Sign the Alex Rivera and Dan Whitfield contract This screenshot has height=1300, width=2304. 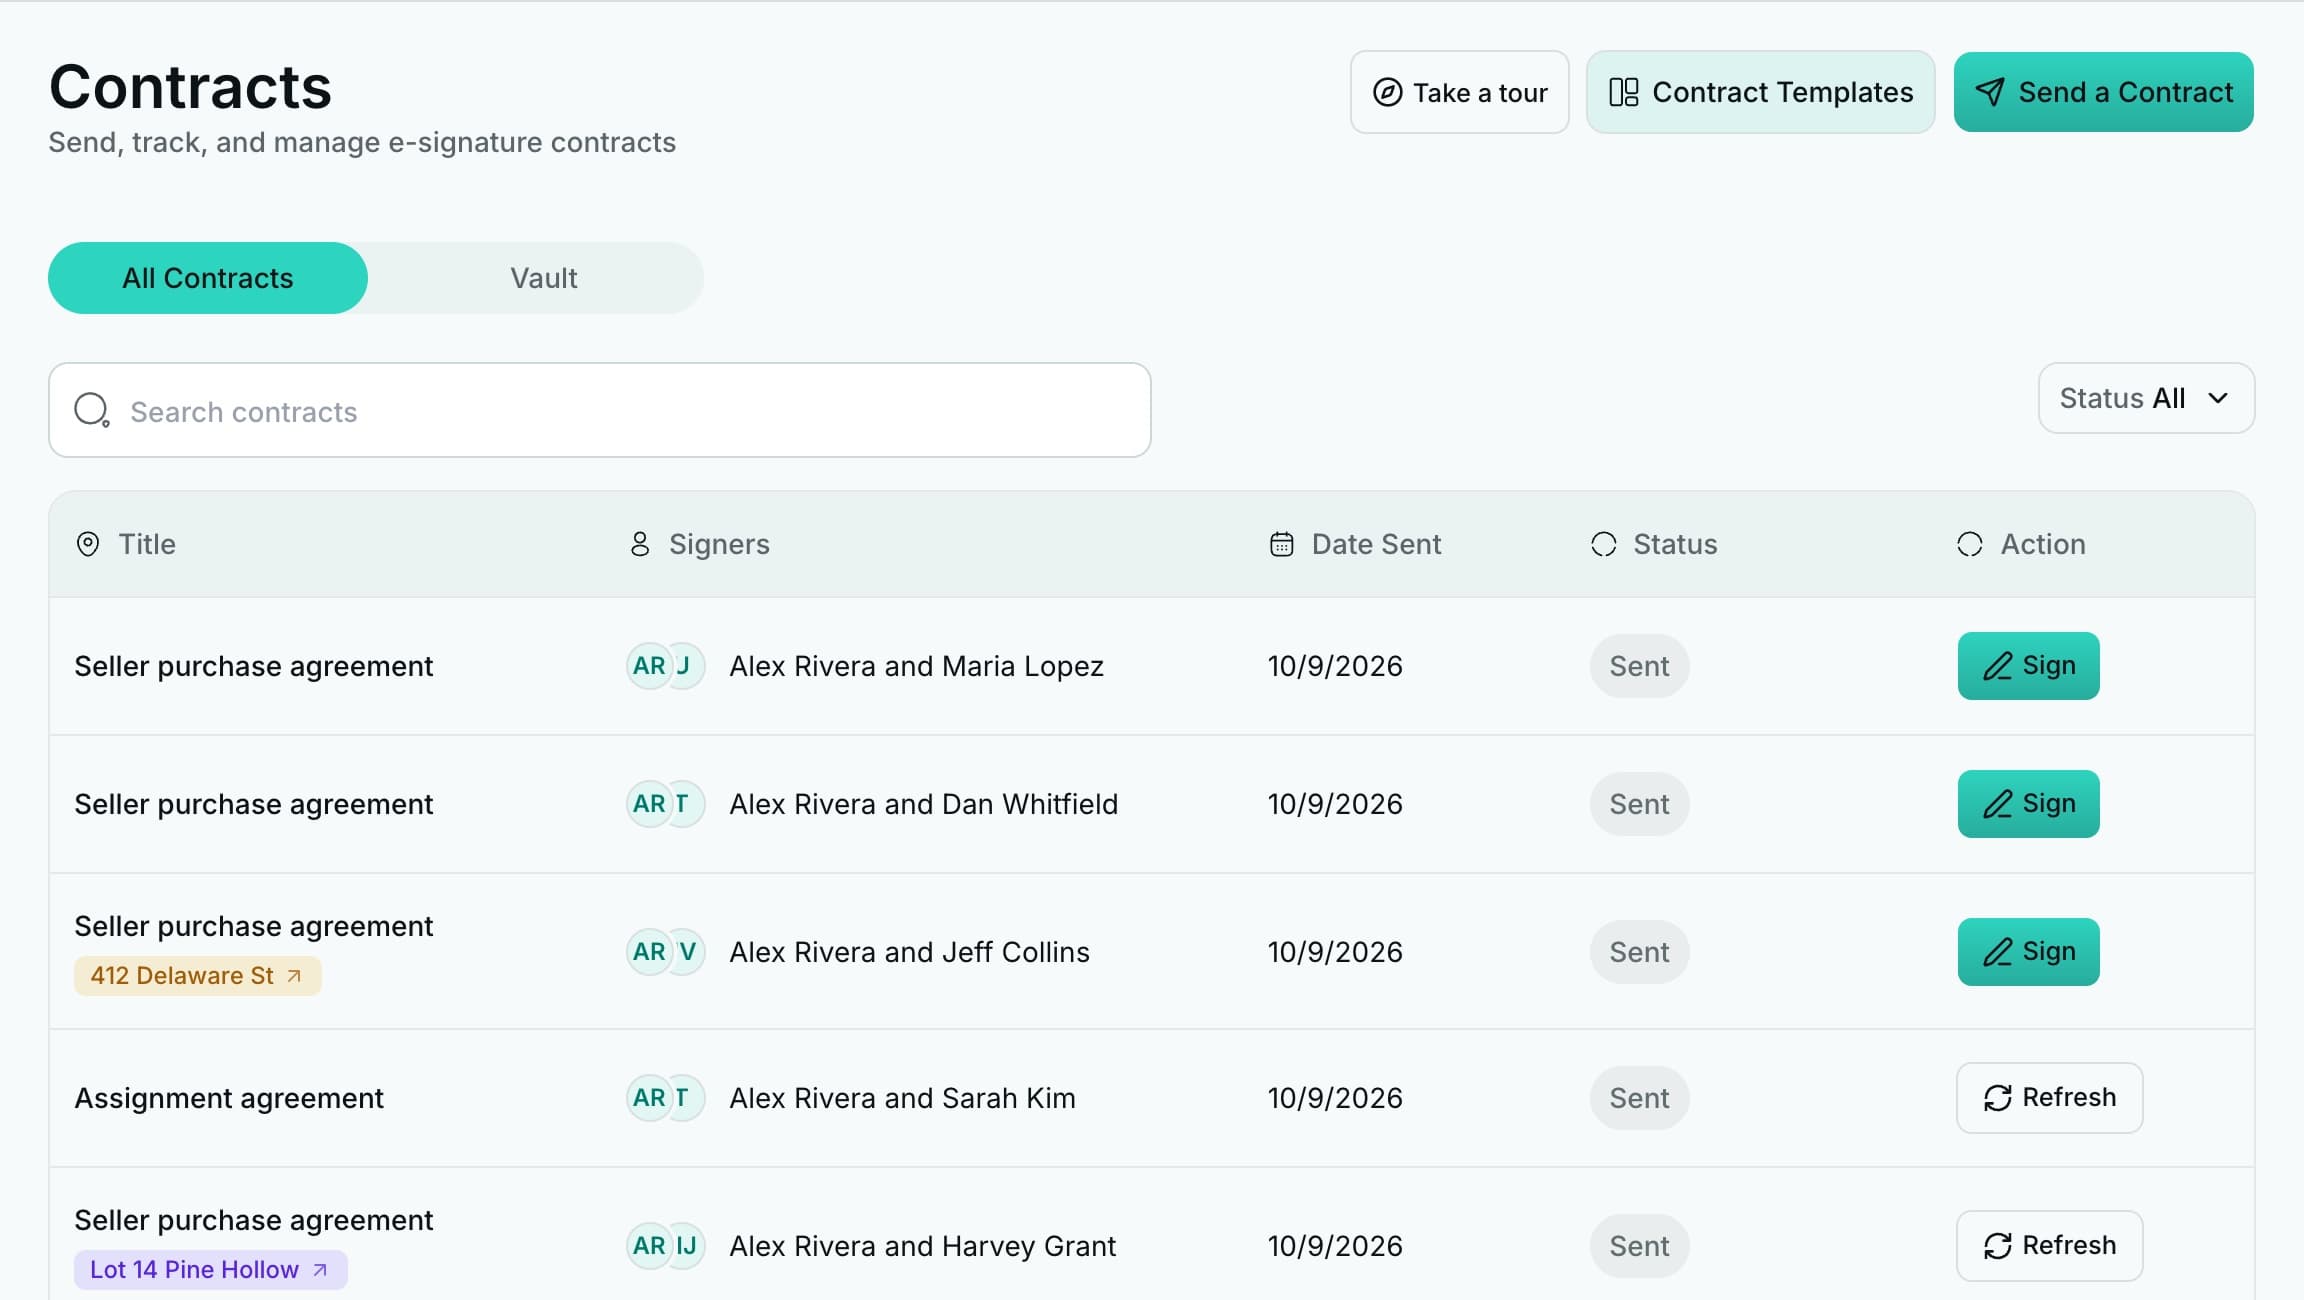(x=2028, y=804)
